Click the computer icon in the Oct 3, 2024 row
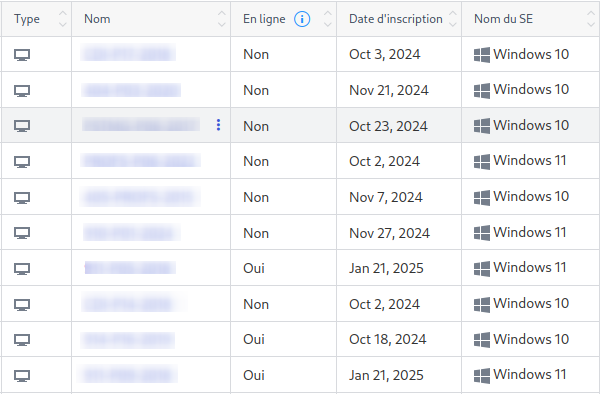This screenshot has height=394, width=600. pos(22,55)
